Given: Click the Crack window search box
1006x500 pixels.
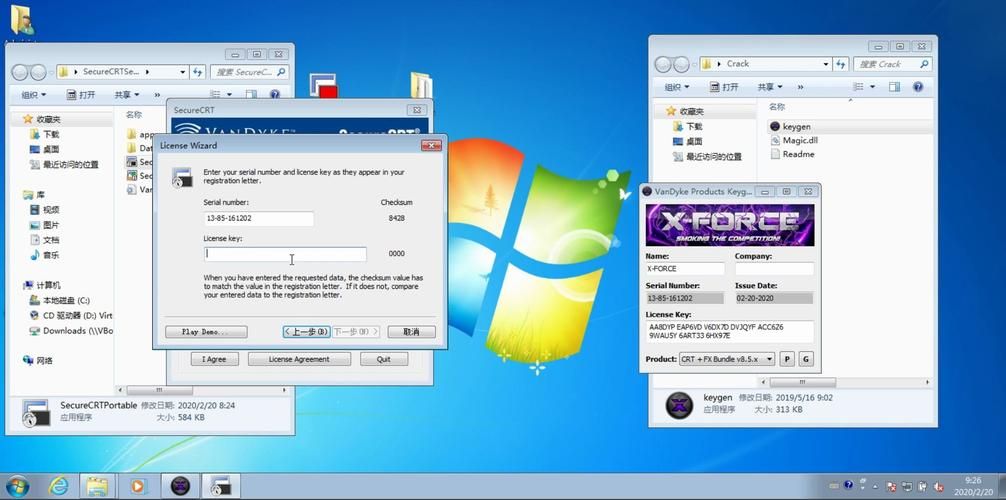Looking at the screenshot, I should tap(892, 64).
